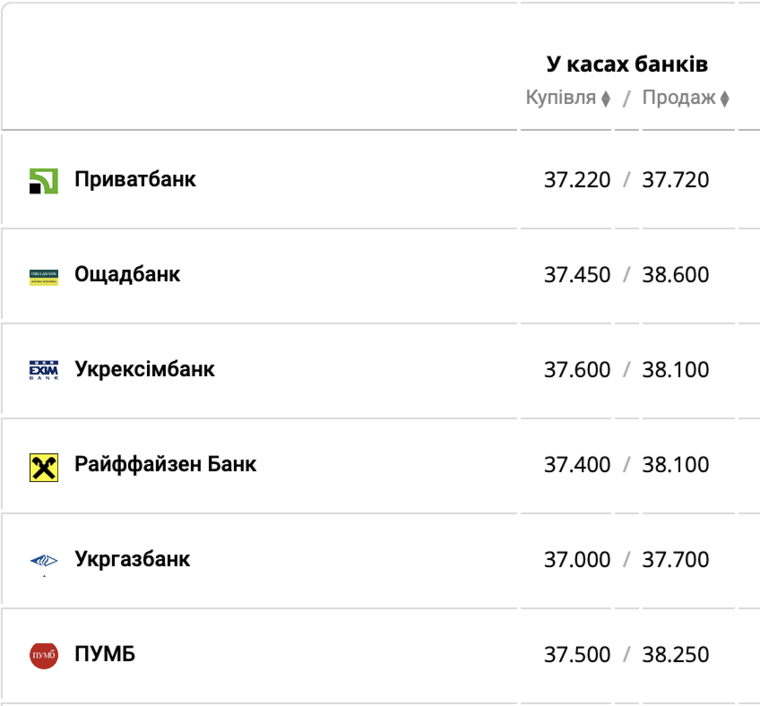Click the Raiffeisen Bank yellow logo
The height and width of the screenshot is (706, 760).
(x=44, y=466)
